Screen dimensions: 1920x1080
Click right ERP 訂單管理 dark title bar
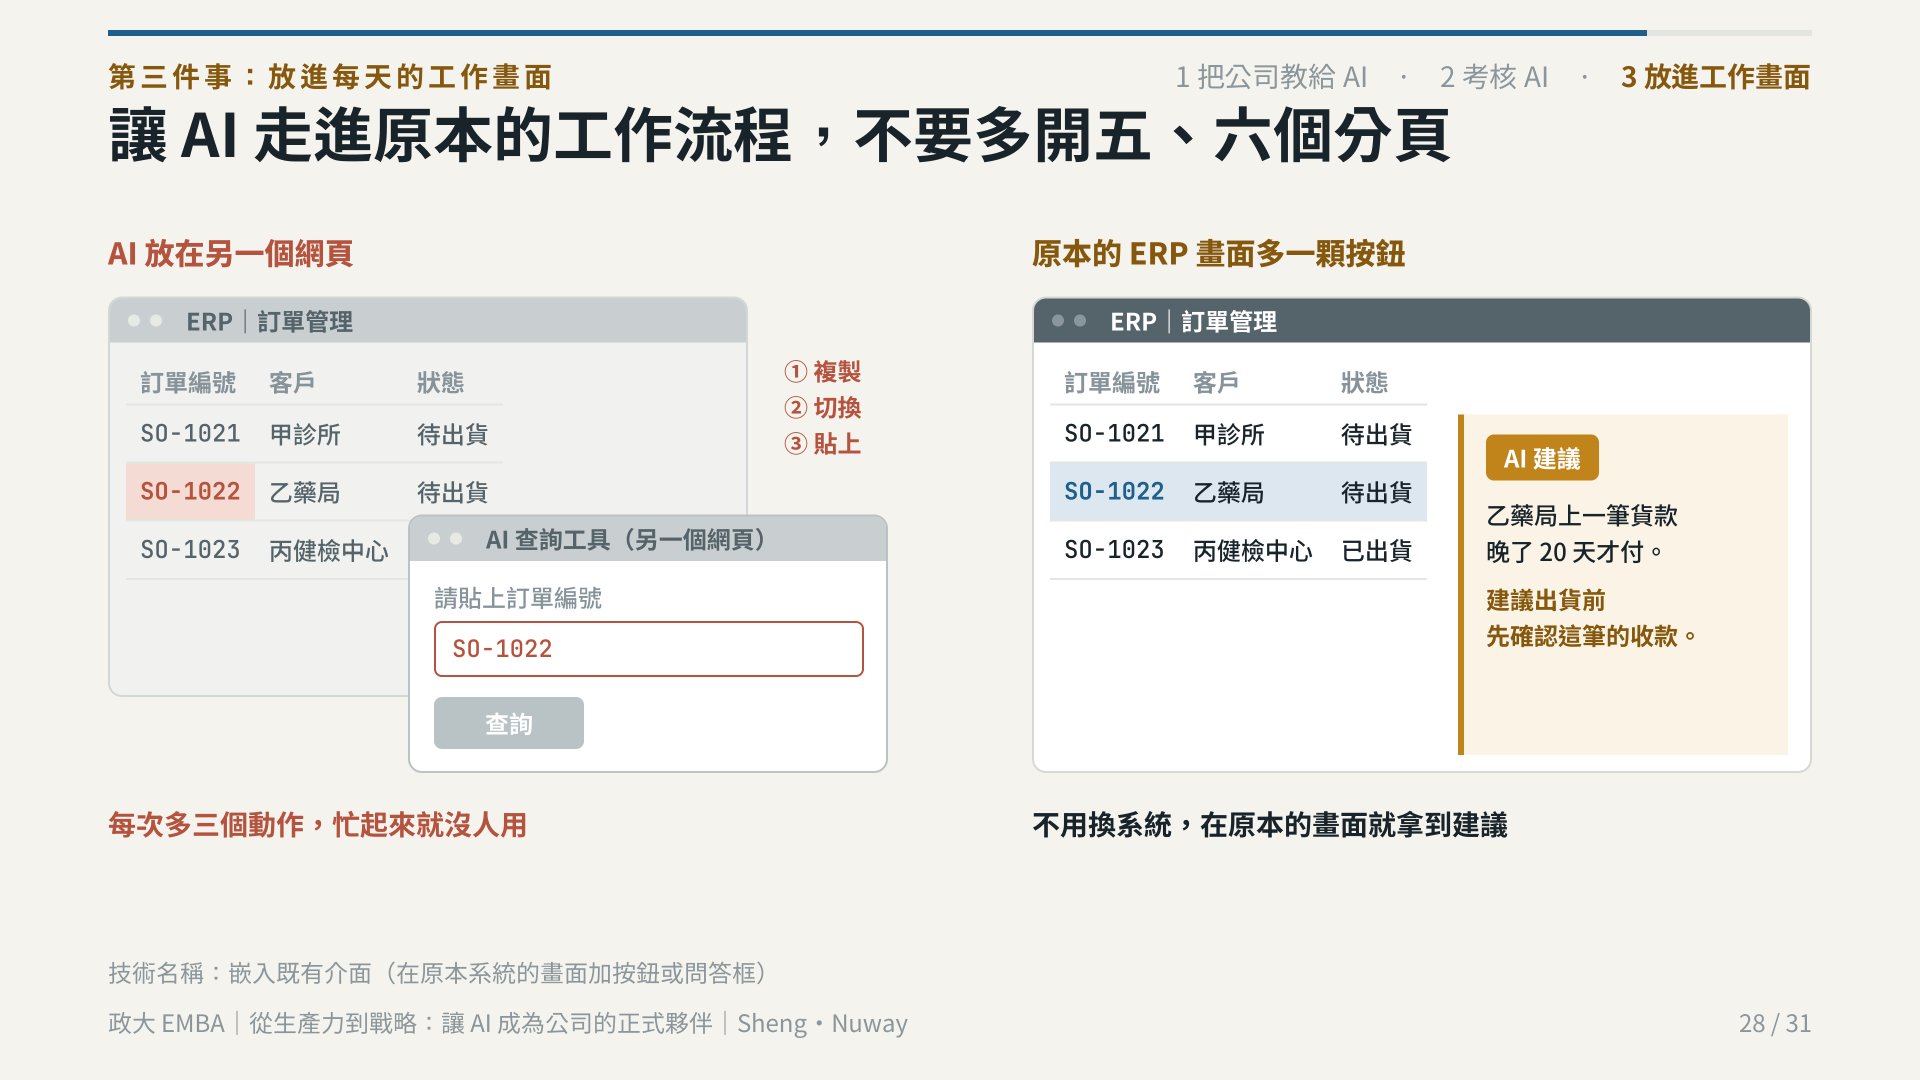[x=1421, y=321]
